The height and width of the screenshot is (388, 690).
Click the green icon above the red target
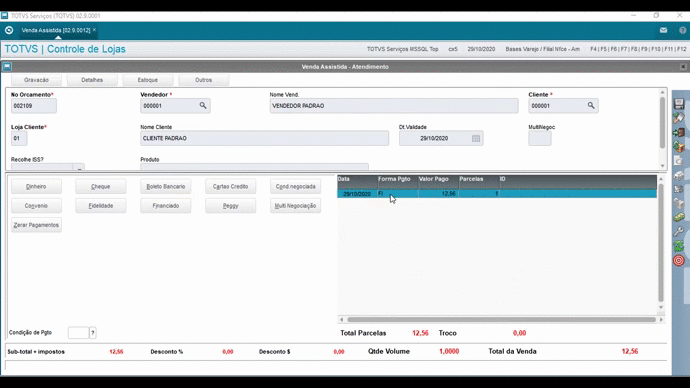679,246
